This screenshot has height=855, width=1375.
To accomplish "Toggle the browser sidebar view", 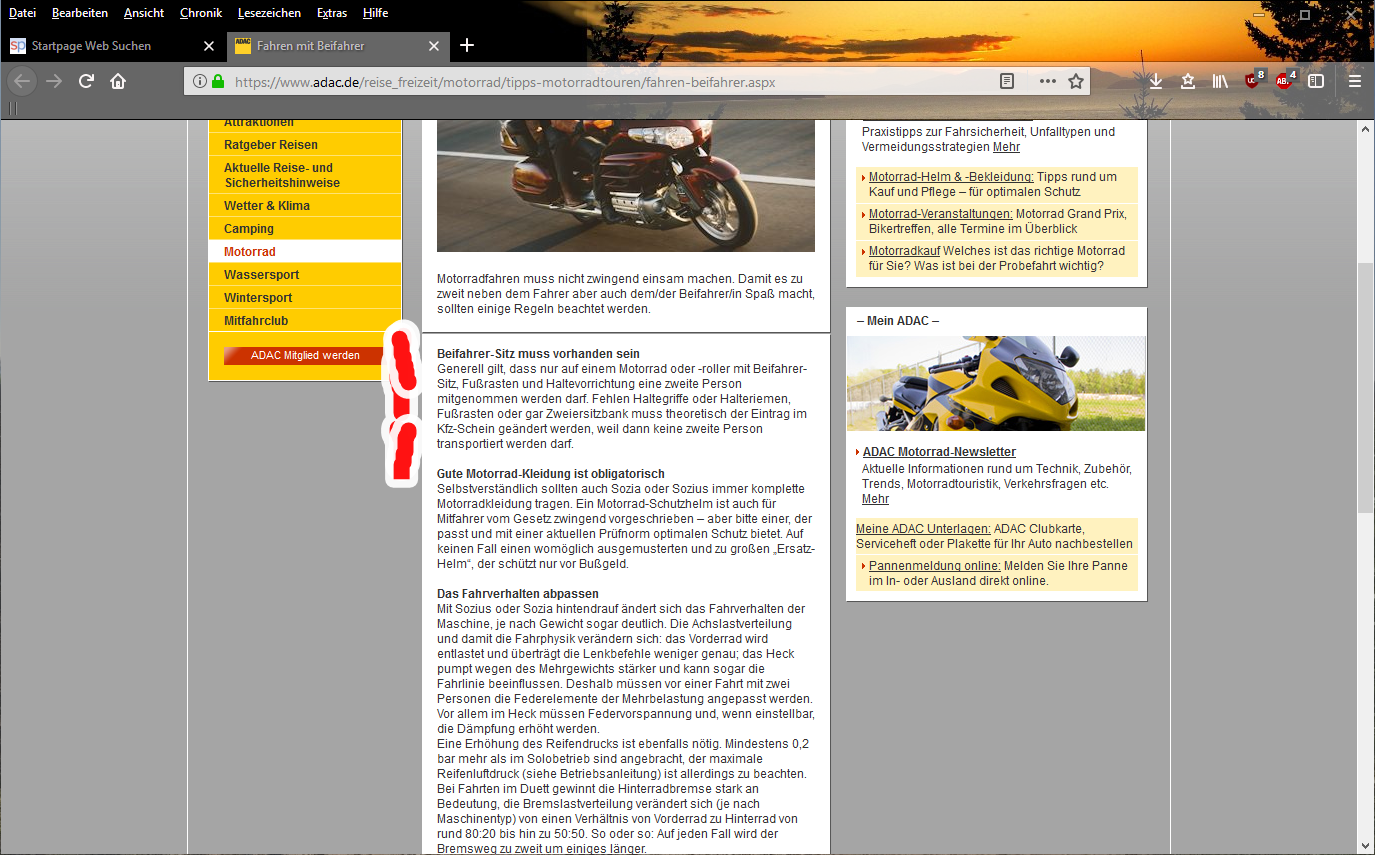I will [1316, 81].
